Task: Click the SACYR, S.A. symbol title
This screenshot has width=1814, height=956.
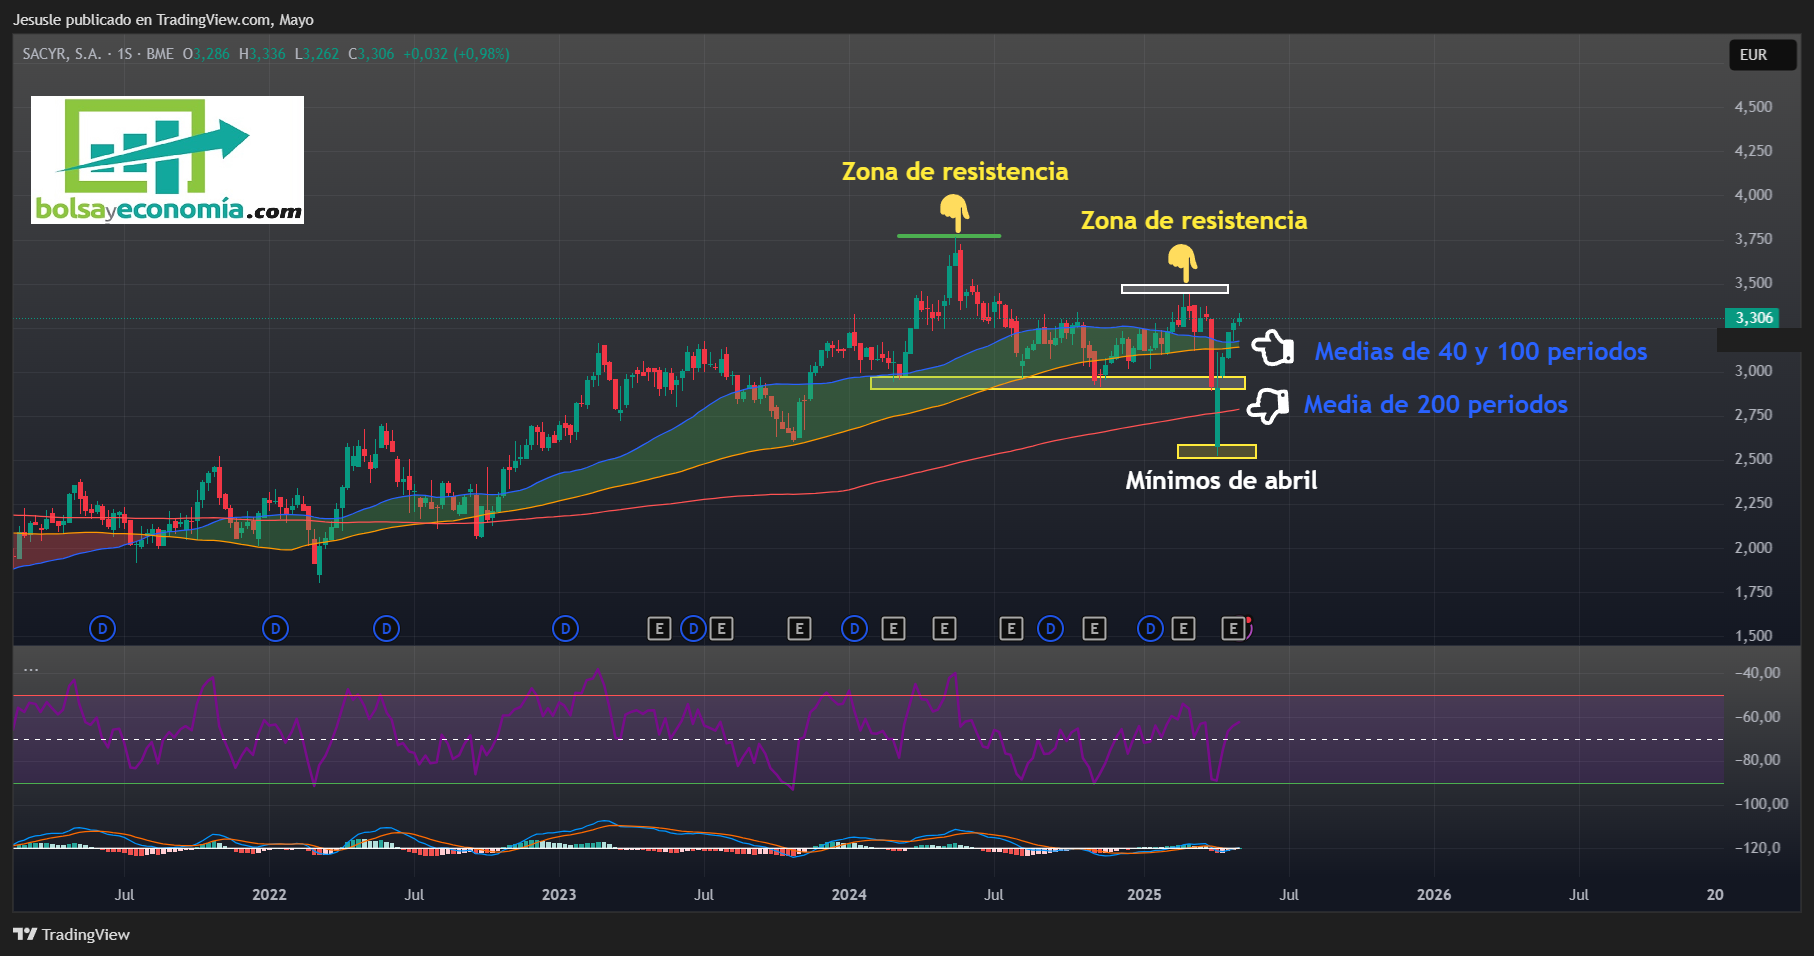Action: (61, 54)
